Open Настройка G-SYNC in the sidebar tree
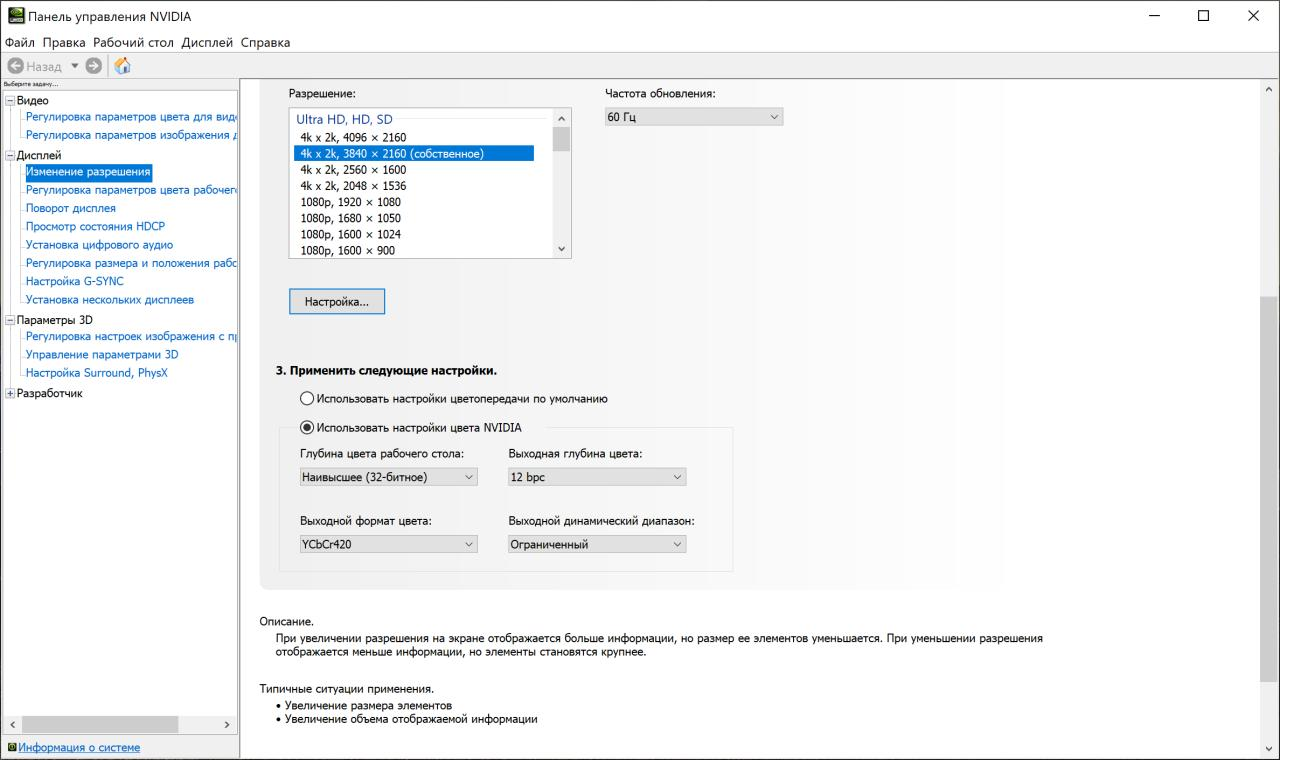This screenshot has height=761, width=1292. [x=74, y=281]
